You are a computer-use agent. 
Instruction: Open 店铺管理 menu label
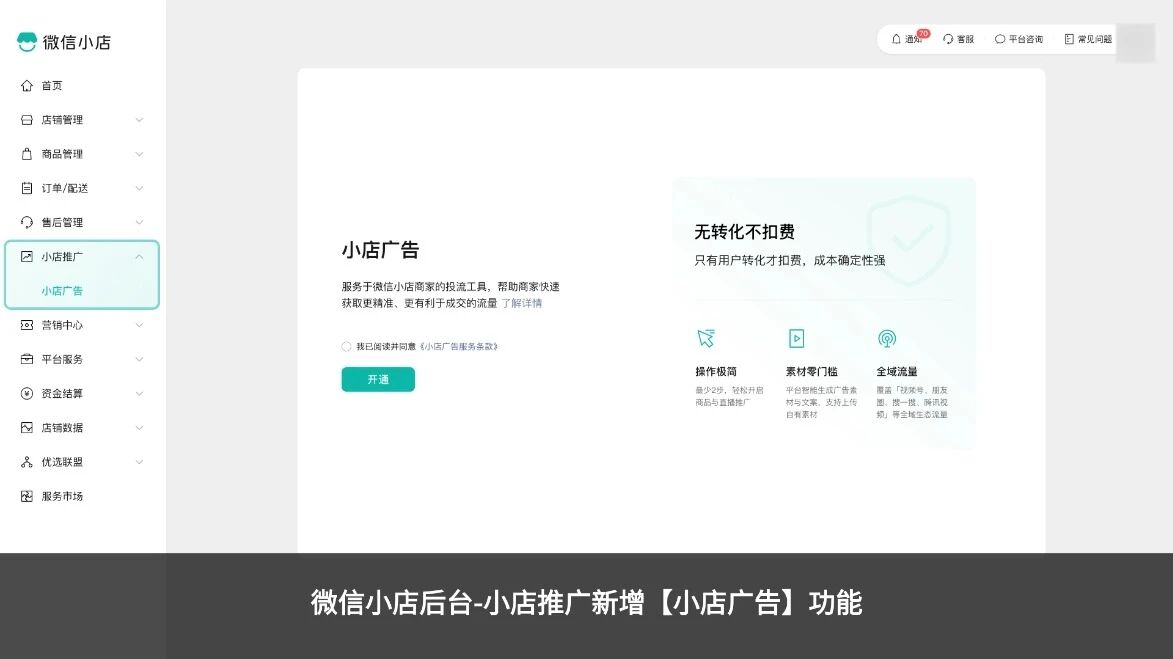62,120
